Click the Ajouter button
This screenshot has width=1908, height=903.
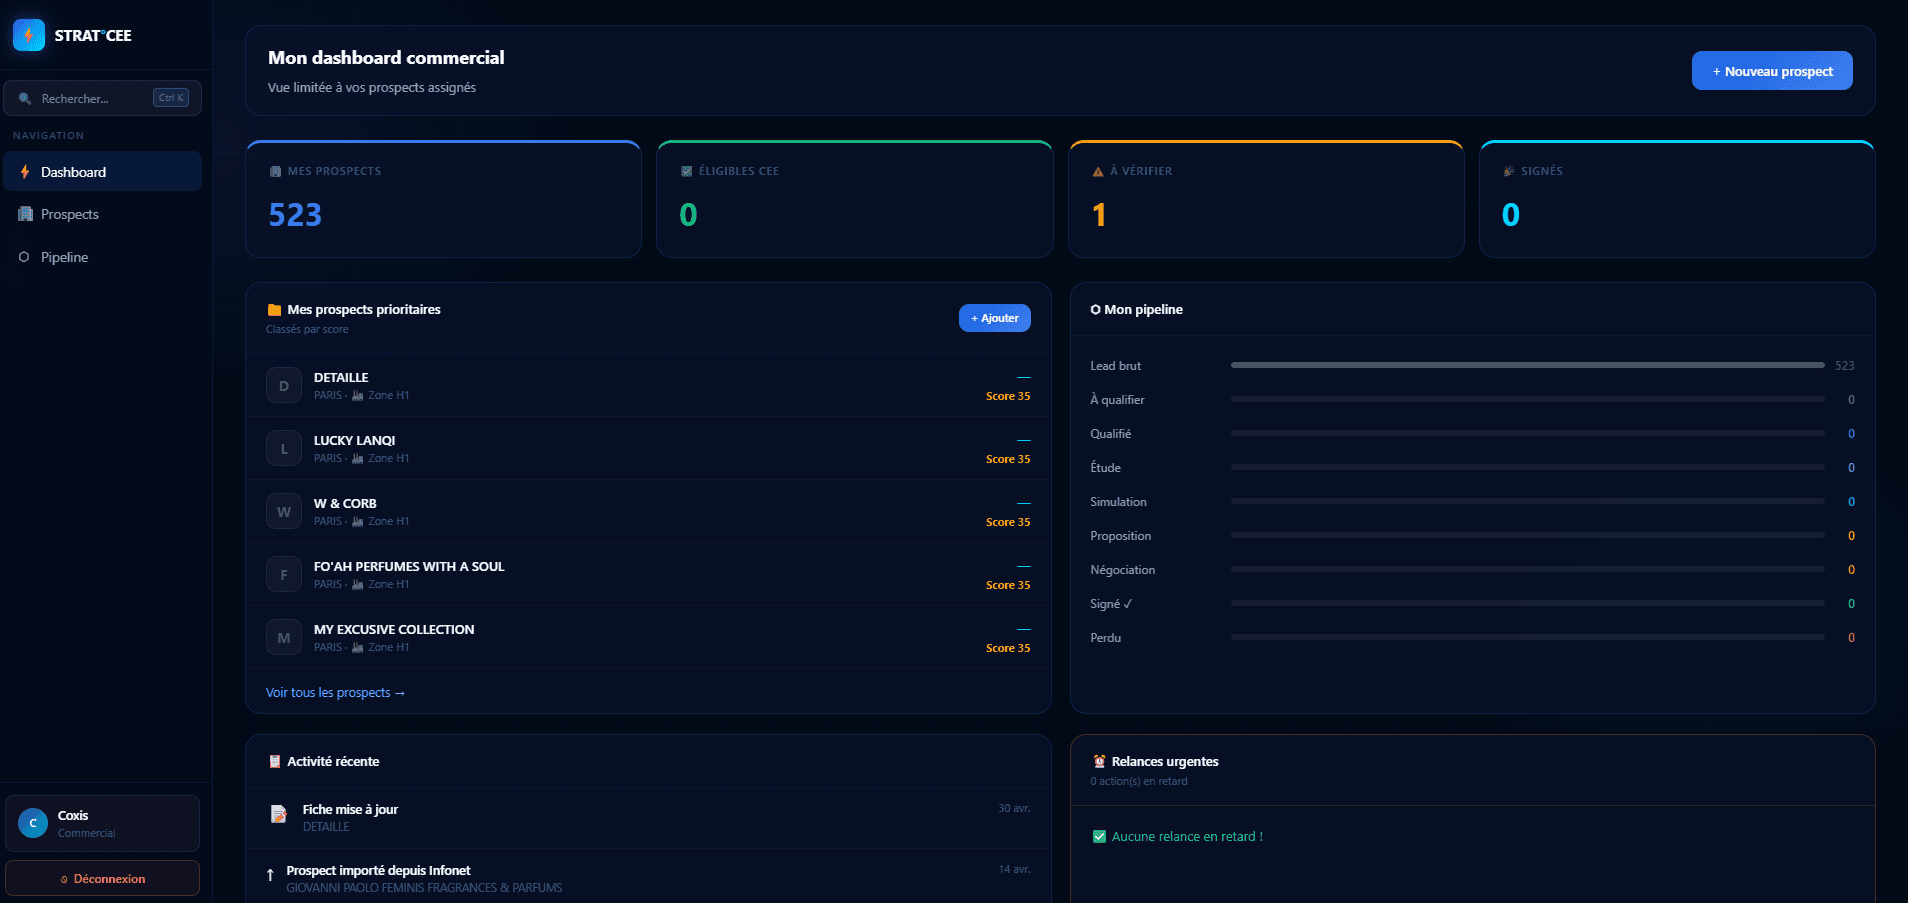click(x=995, y=318)
